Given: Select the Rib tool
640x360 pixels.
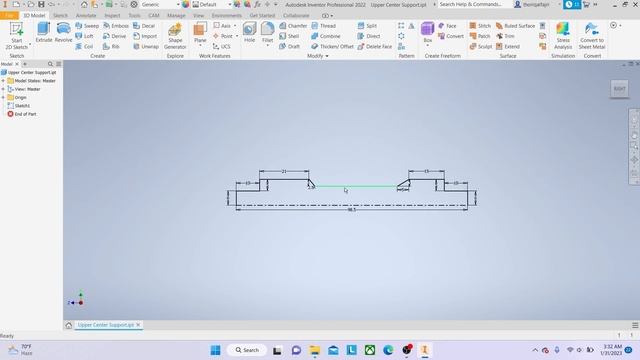Looking at the screenshot, I should pyautogui.click(x=111, y=47).
